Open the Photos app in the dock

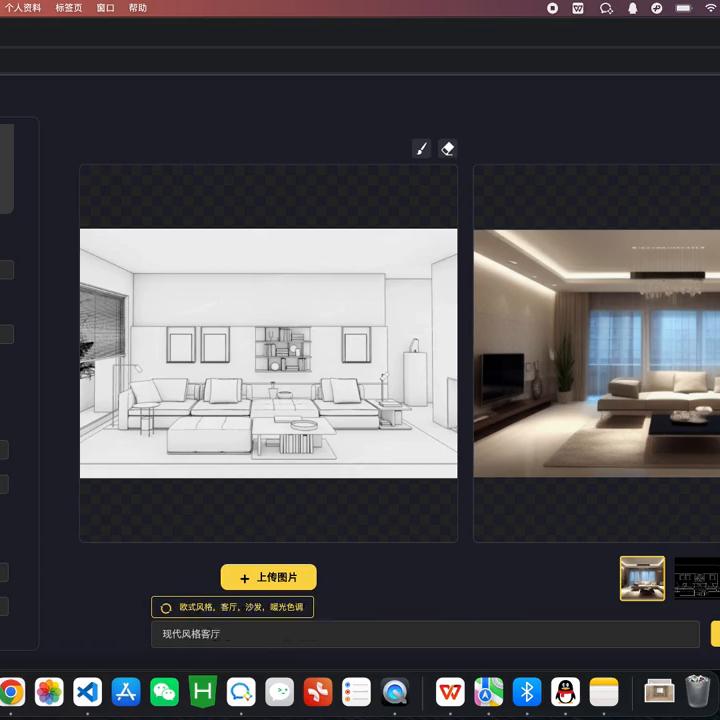click(x=49, y=691)
